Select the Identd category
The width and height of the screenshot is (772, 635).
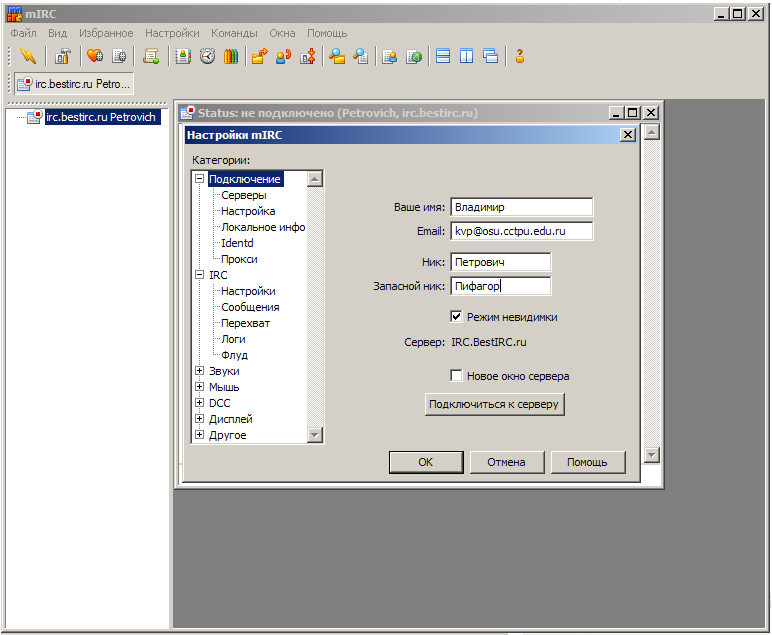coord(237,243)
